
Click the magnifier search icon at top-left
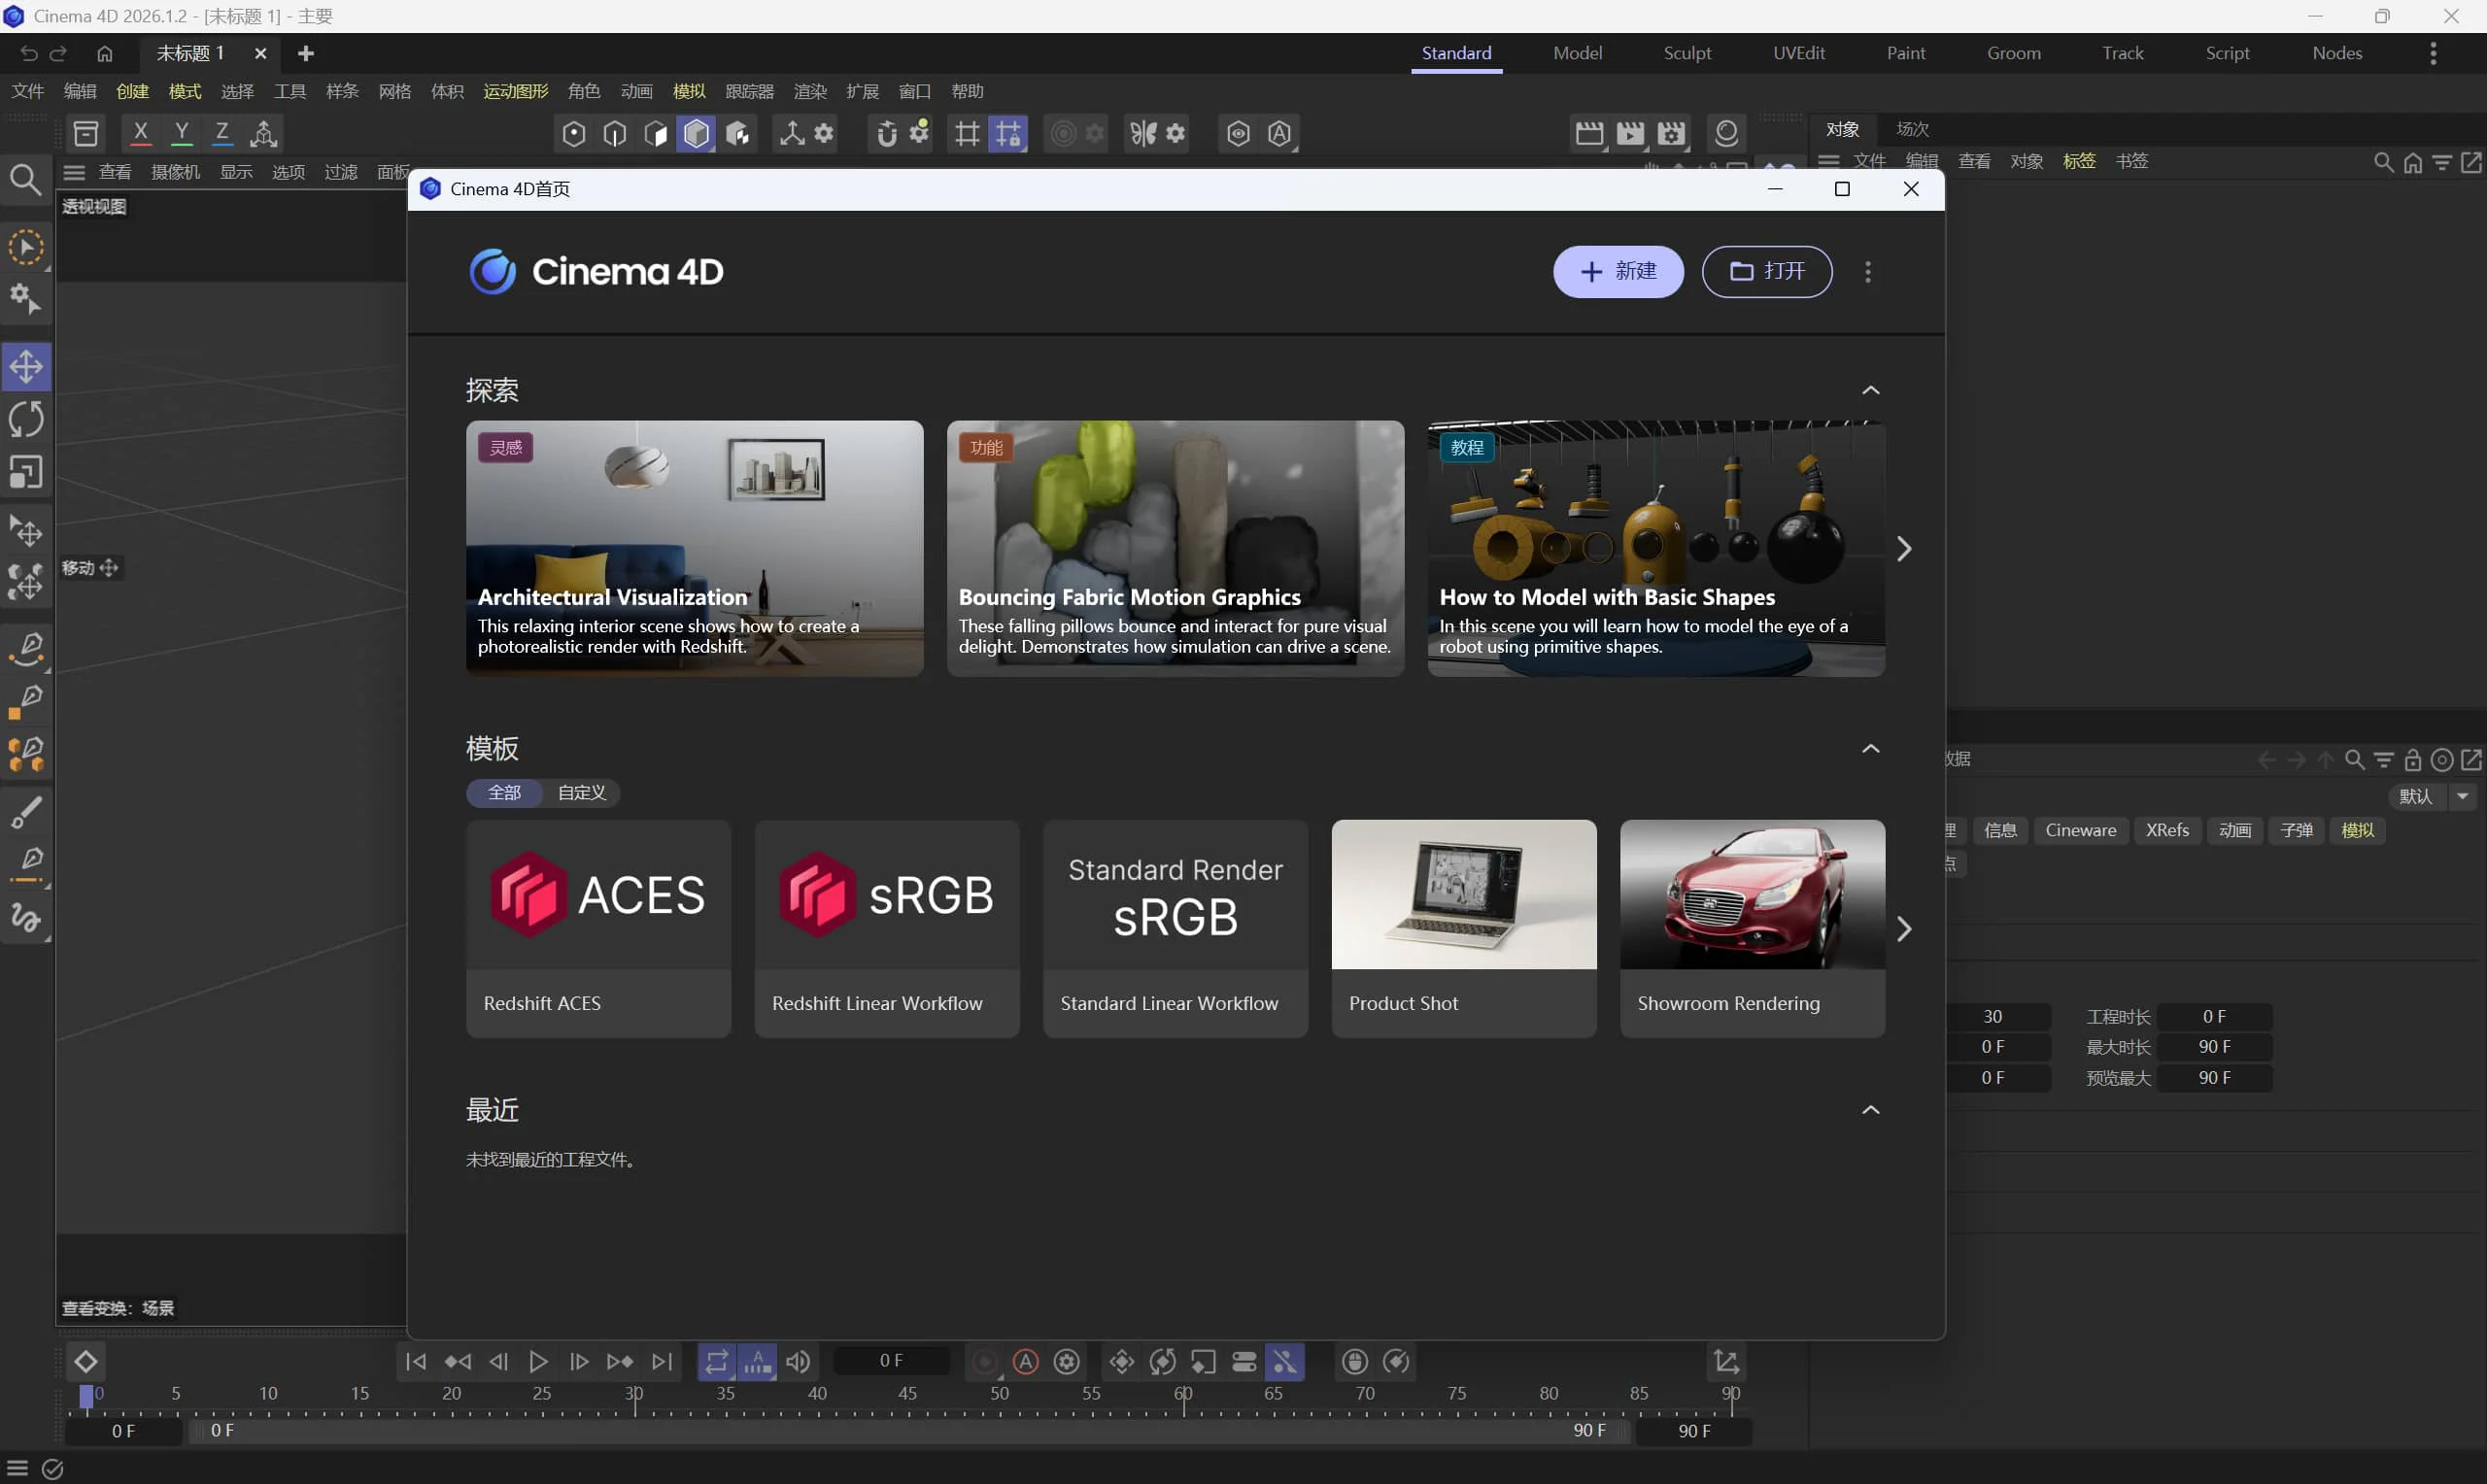[x=25, y=180]
